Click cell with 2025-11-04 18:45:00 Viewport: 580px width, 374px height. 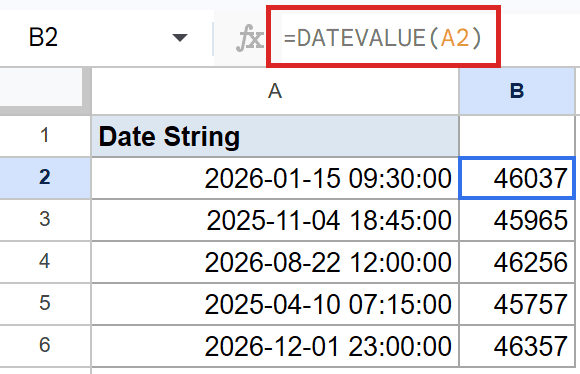(x=275, y=220)
